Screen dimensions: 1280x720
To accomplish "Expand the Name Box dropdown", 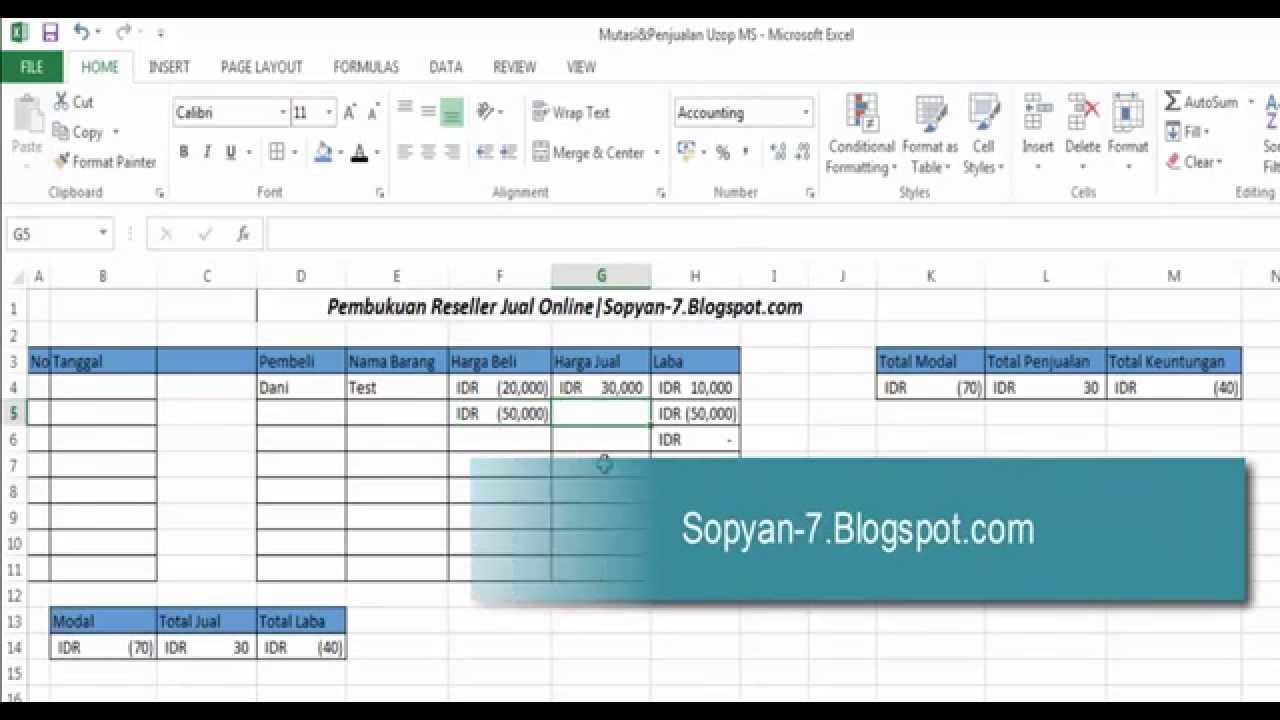I will pyautogui.click(x=103, y=234).
